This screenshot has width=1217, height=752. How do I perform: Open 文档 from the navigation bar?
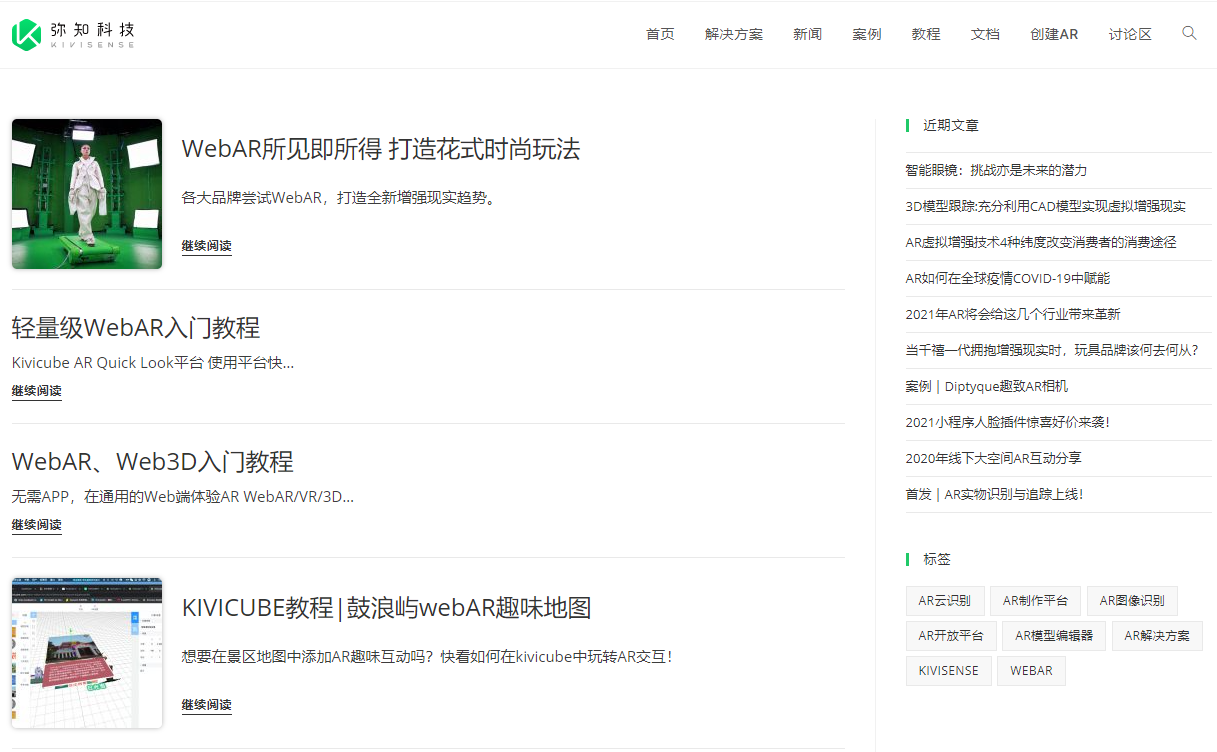985,34
